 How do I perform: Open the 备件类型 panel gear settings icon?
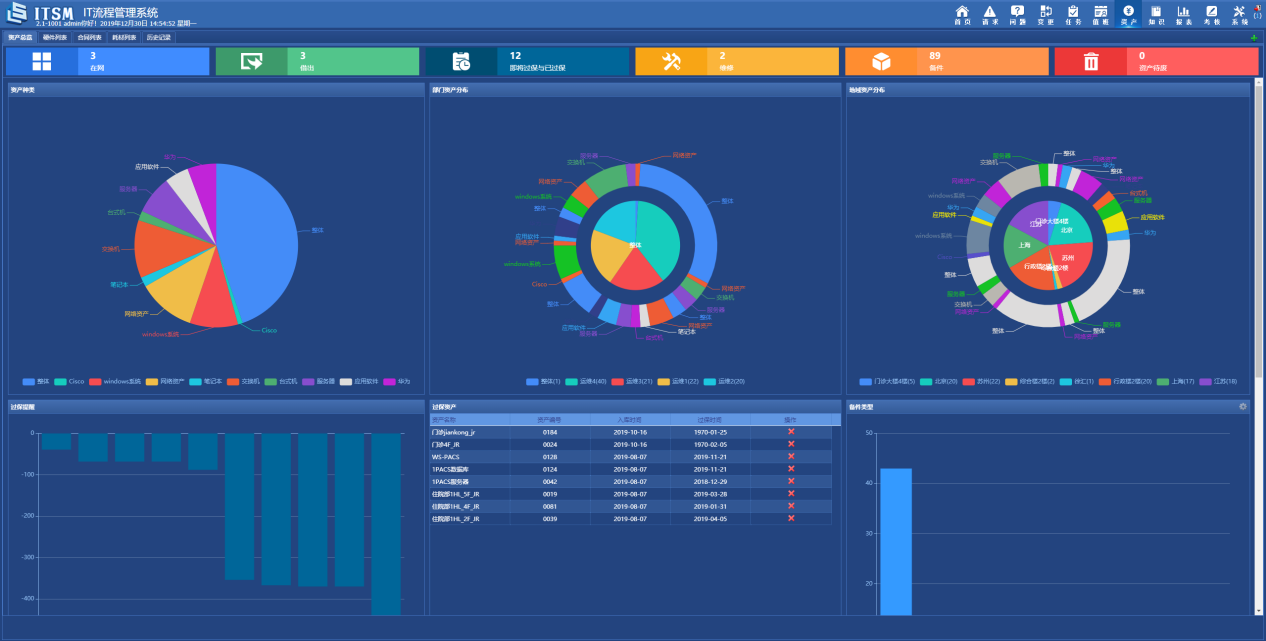(1243, 406)
